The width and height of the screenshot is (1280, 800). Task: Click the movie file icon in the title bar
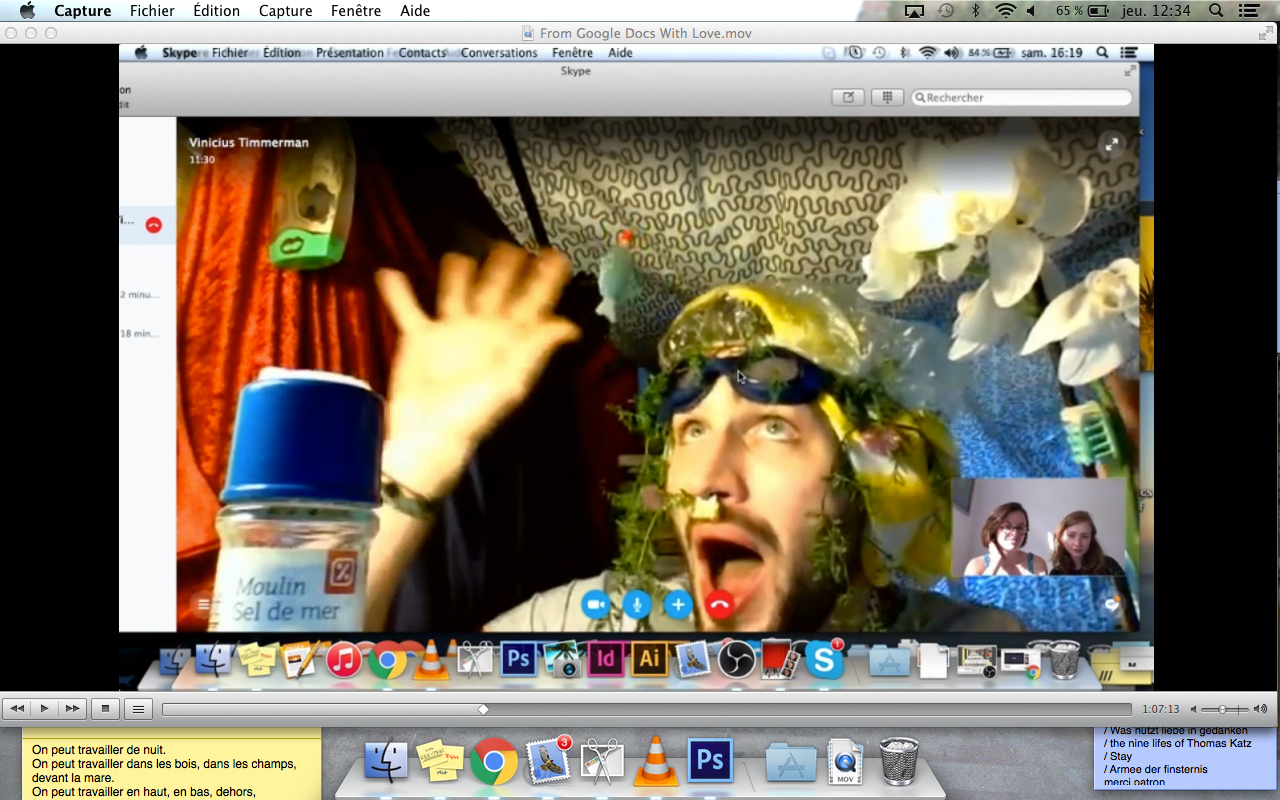point(528,33)
